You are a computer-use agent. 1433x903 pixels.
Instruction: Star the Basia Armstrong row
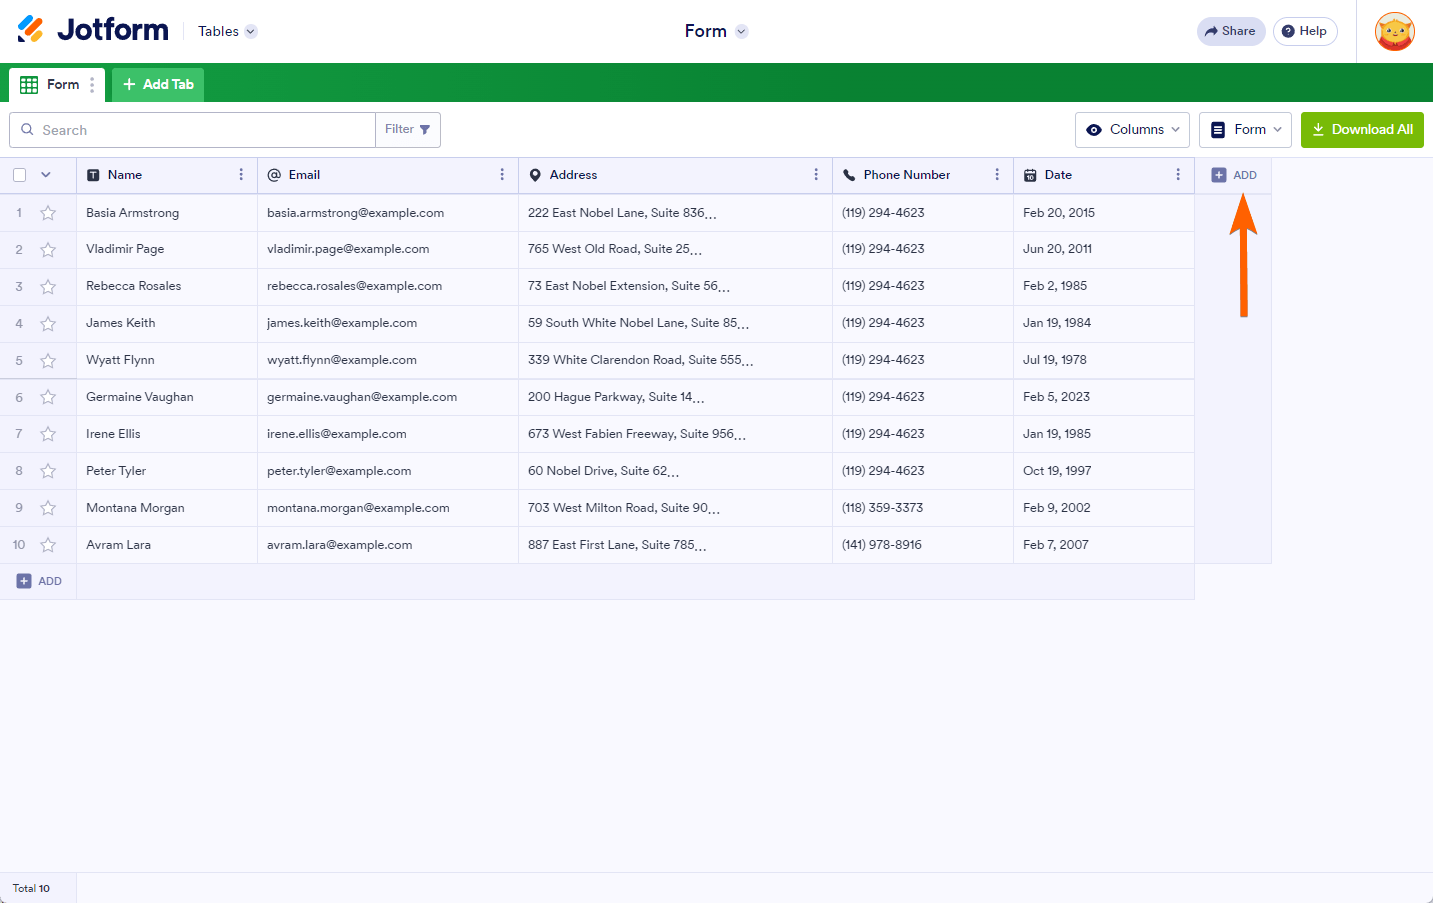pos(48,213)
